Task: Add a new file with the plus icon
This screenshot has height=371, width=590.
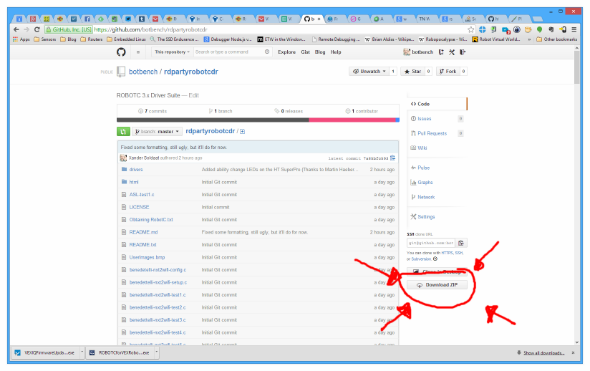Action: [x=242, y=131]
